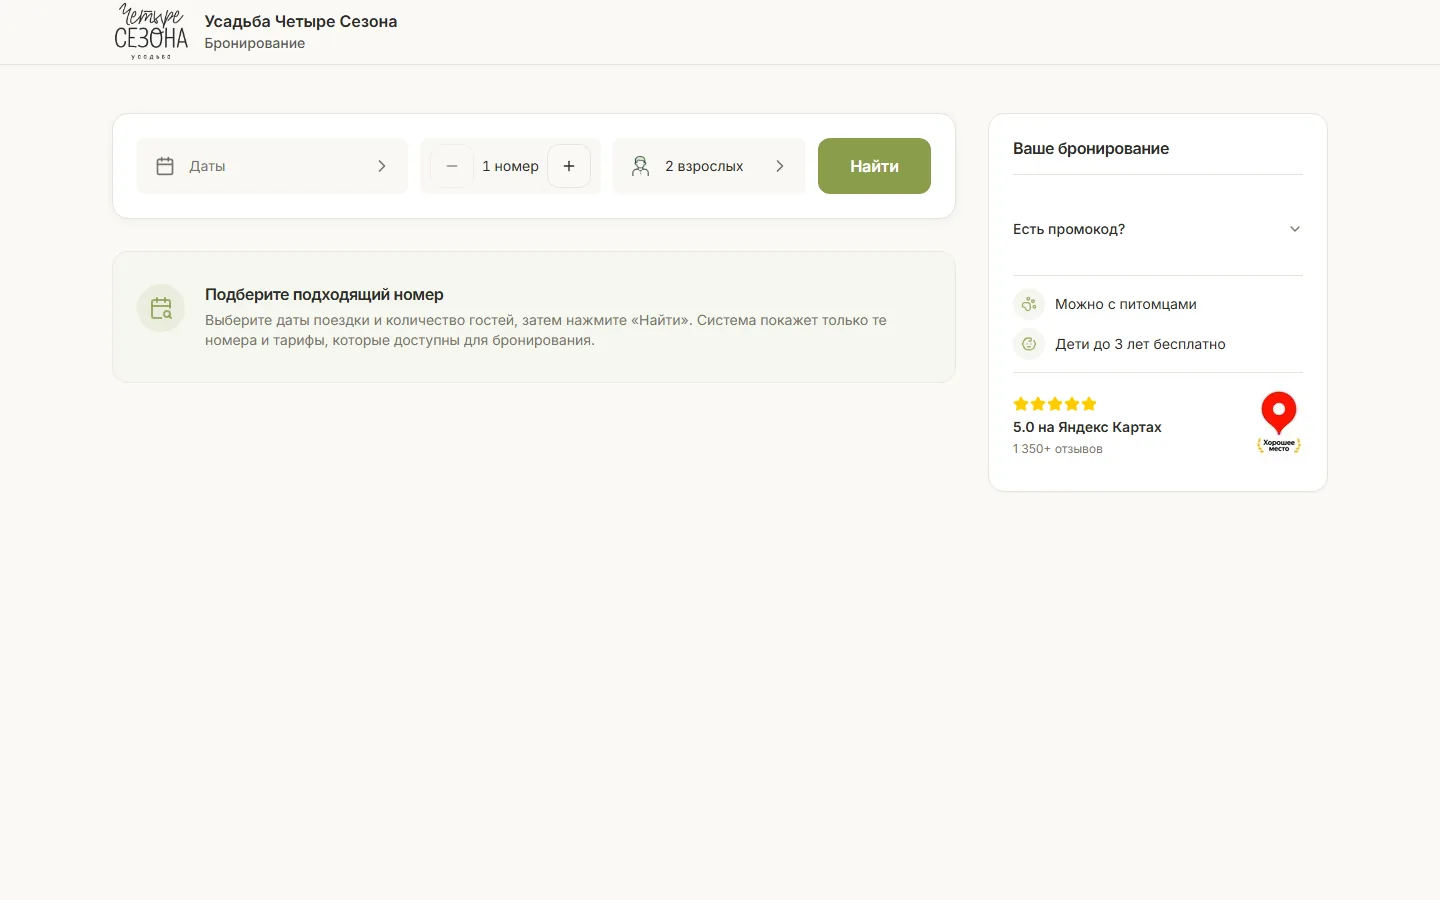
Task: Expand the Есть промокод? section
Action: click(x=1158, y=229)
